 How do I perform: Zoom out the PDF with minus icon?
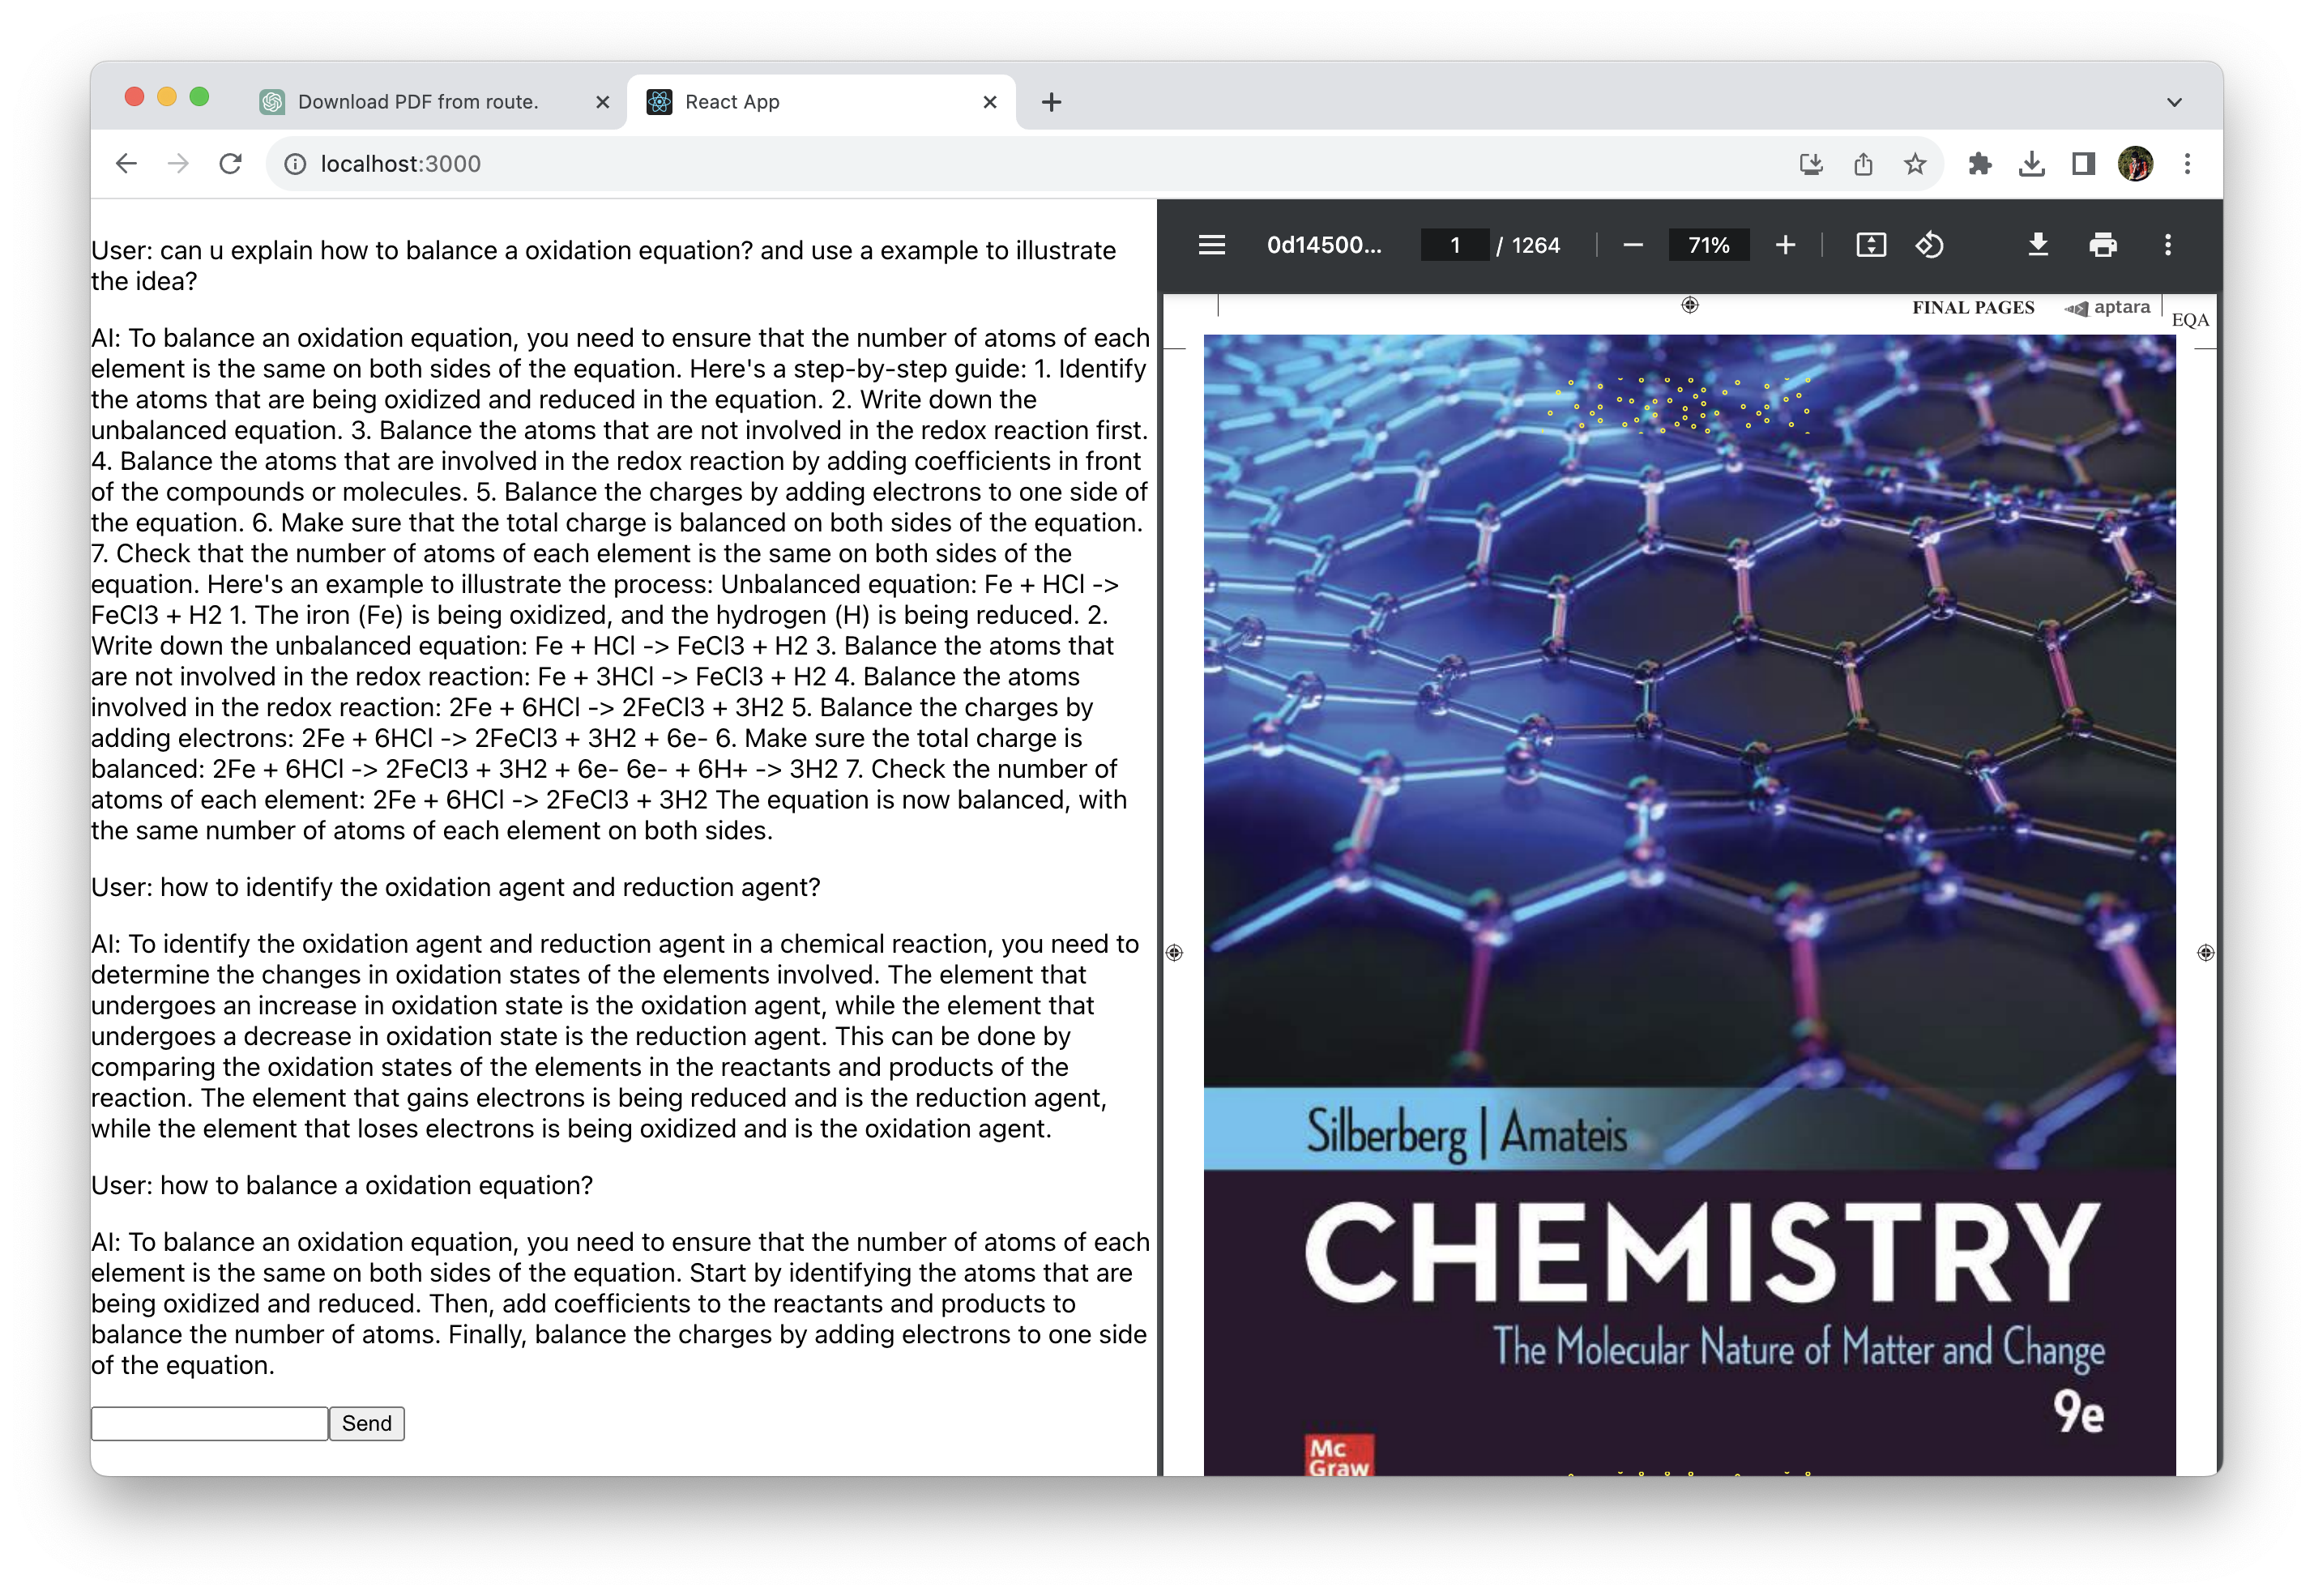tap(1633, 245)
